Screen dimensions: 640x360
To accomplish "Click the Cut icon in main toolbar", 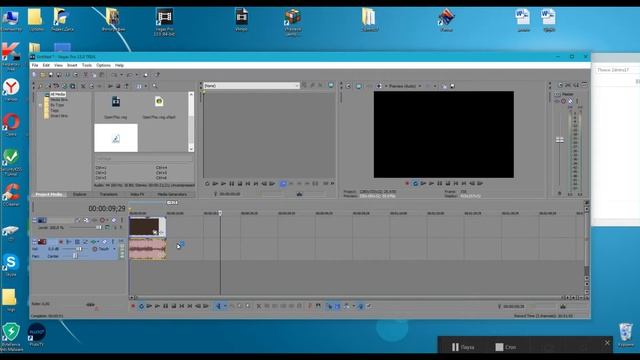I will tap(86, 75).
